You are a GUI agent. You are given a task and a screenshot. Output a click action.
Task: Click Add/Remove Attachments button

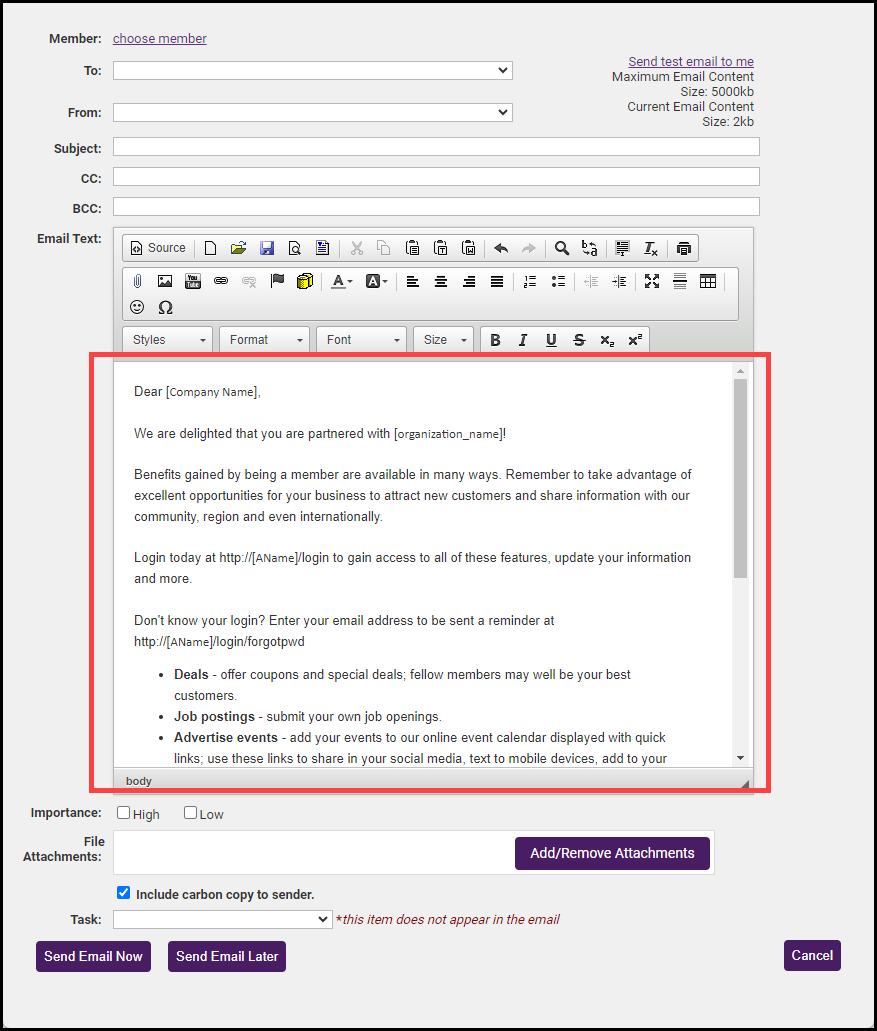click(x=612, y=853)
